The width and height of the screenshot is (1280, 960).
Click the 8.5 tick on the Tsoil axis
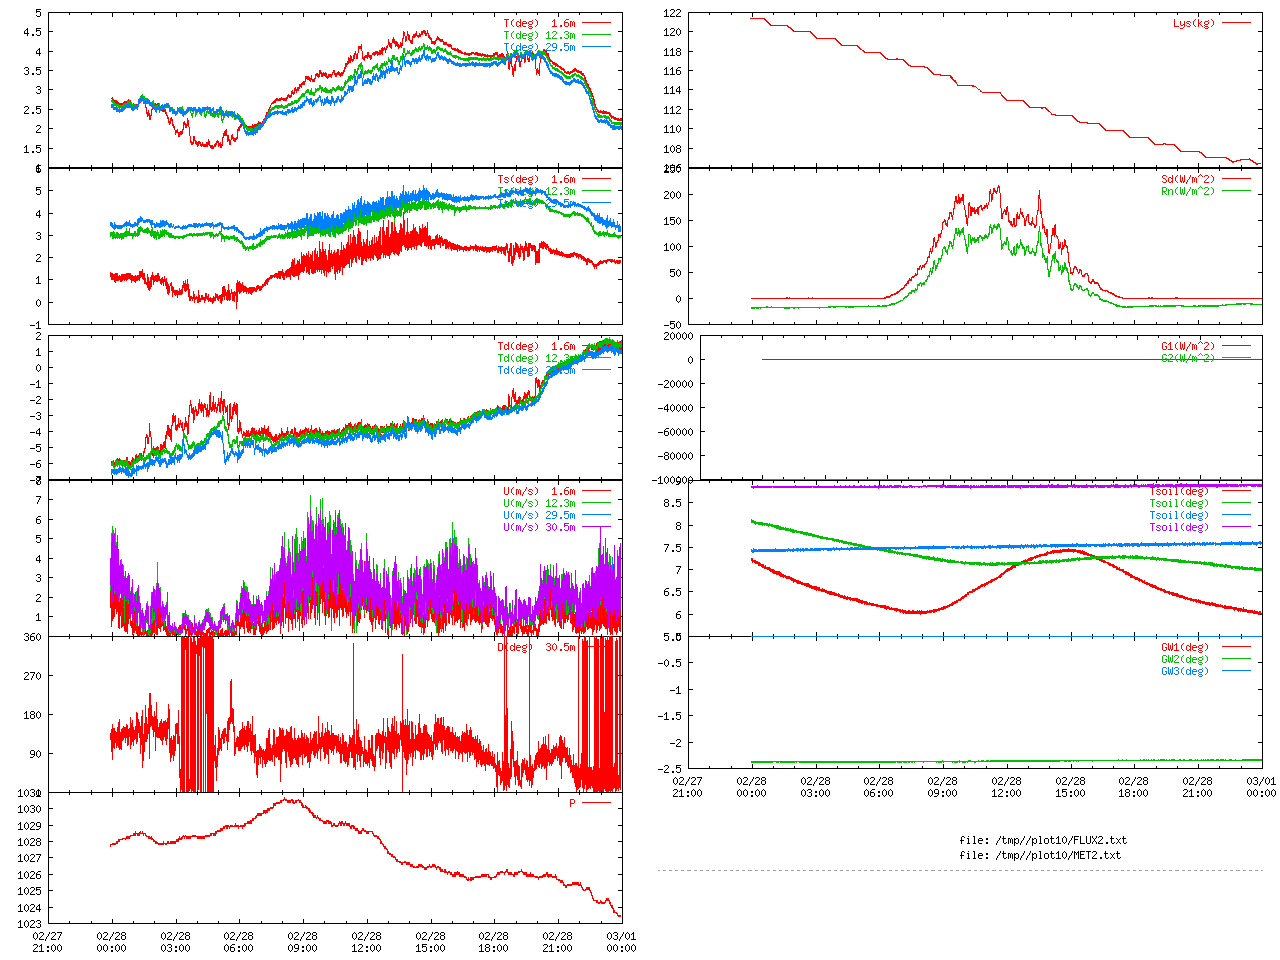click(x=672, y=502)
